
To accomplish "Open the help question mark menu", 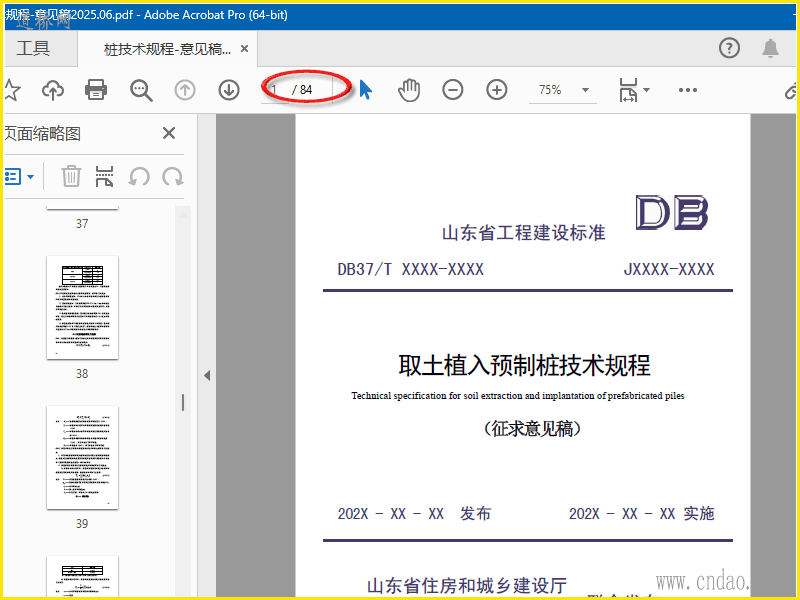I will coord(729,48).
